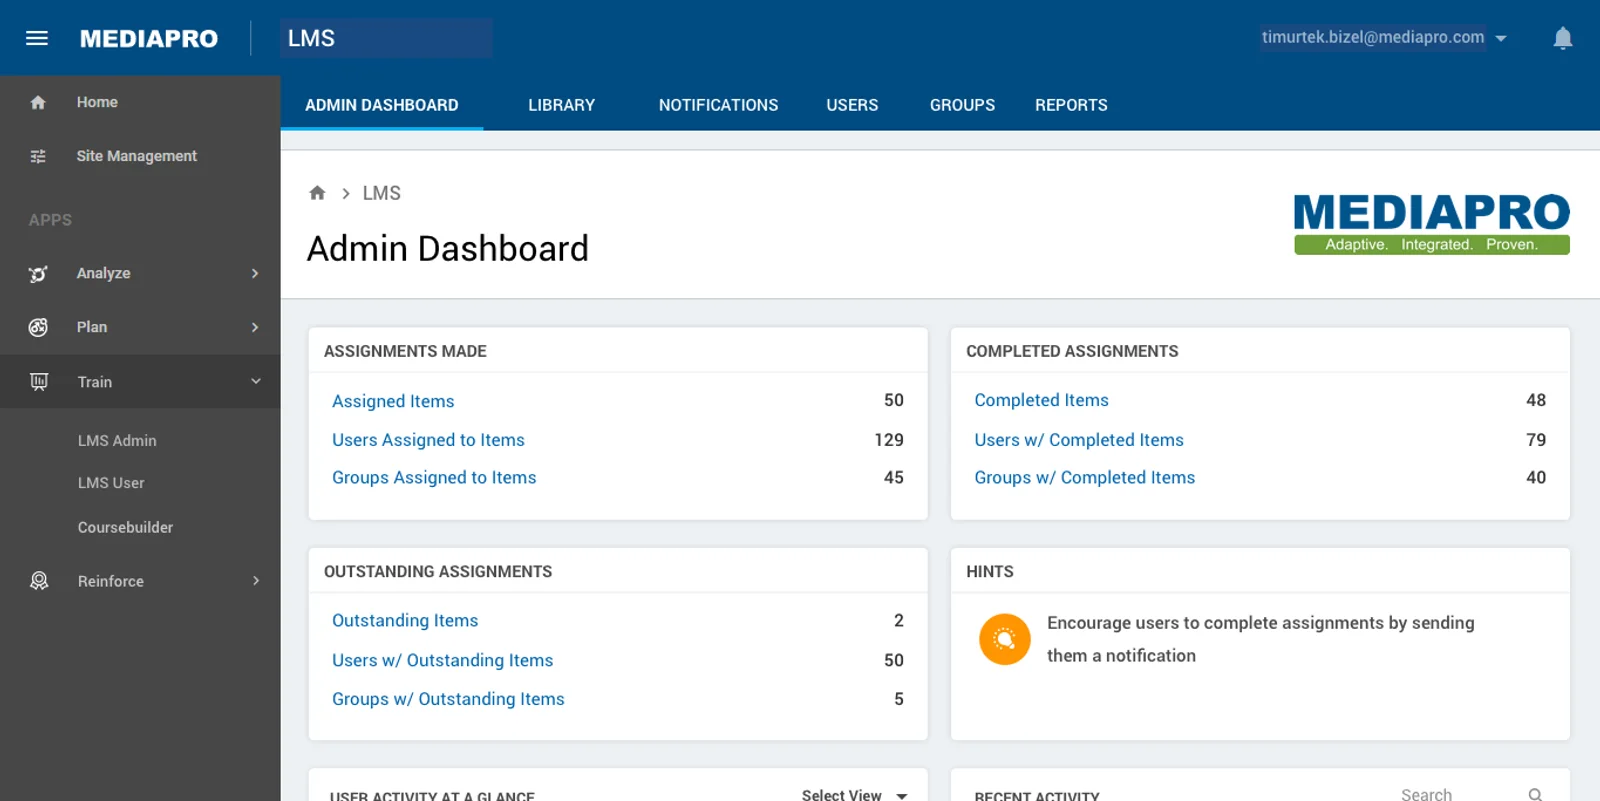The width and height of the screenshot is (1600, 801).
Task: Open LMS Admin under Train
Action: click(x=117, y=440)
